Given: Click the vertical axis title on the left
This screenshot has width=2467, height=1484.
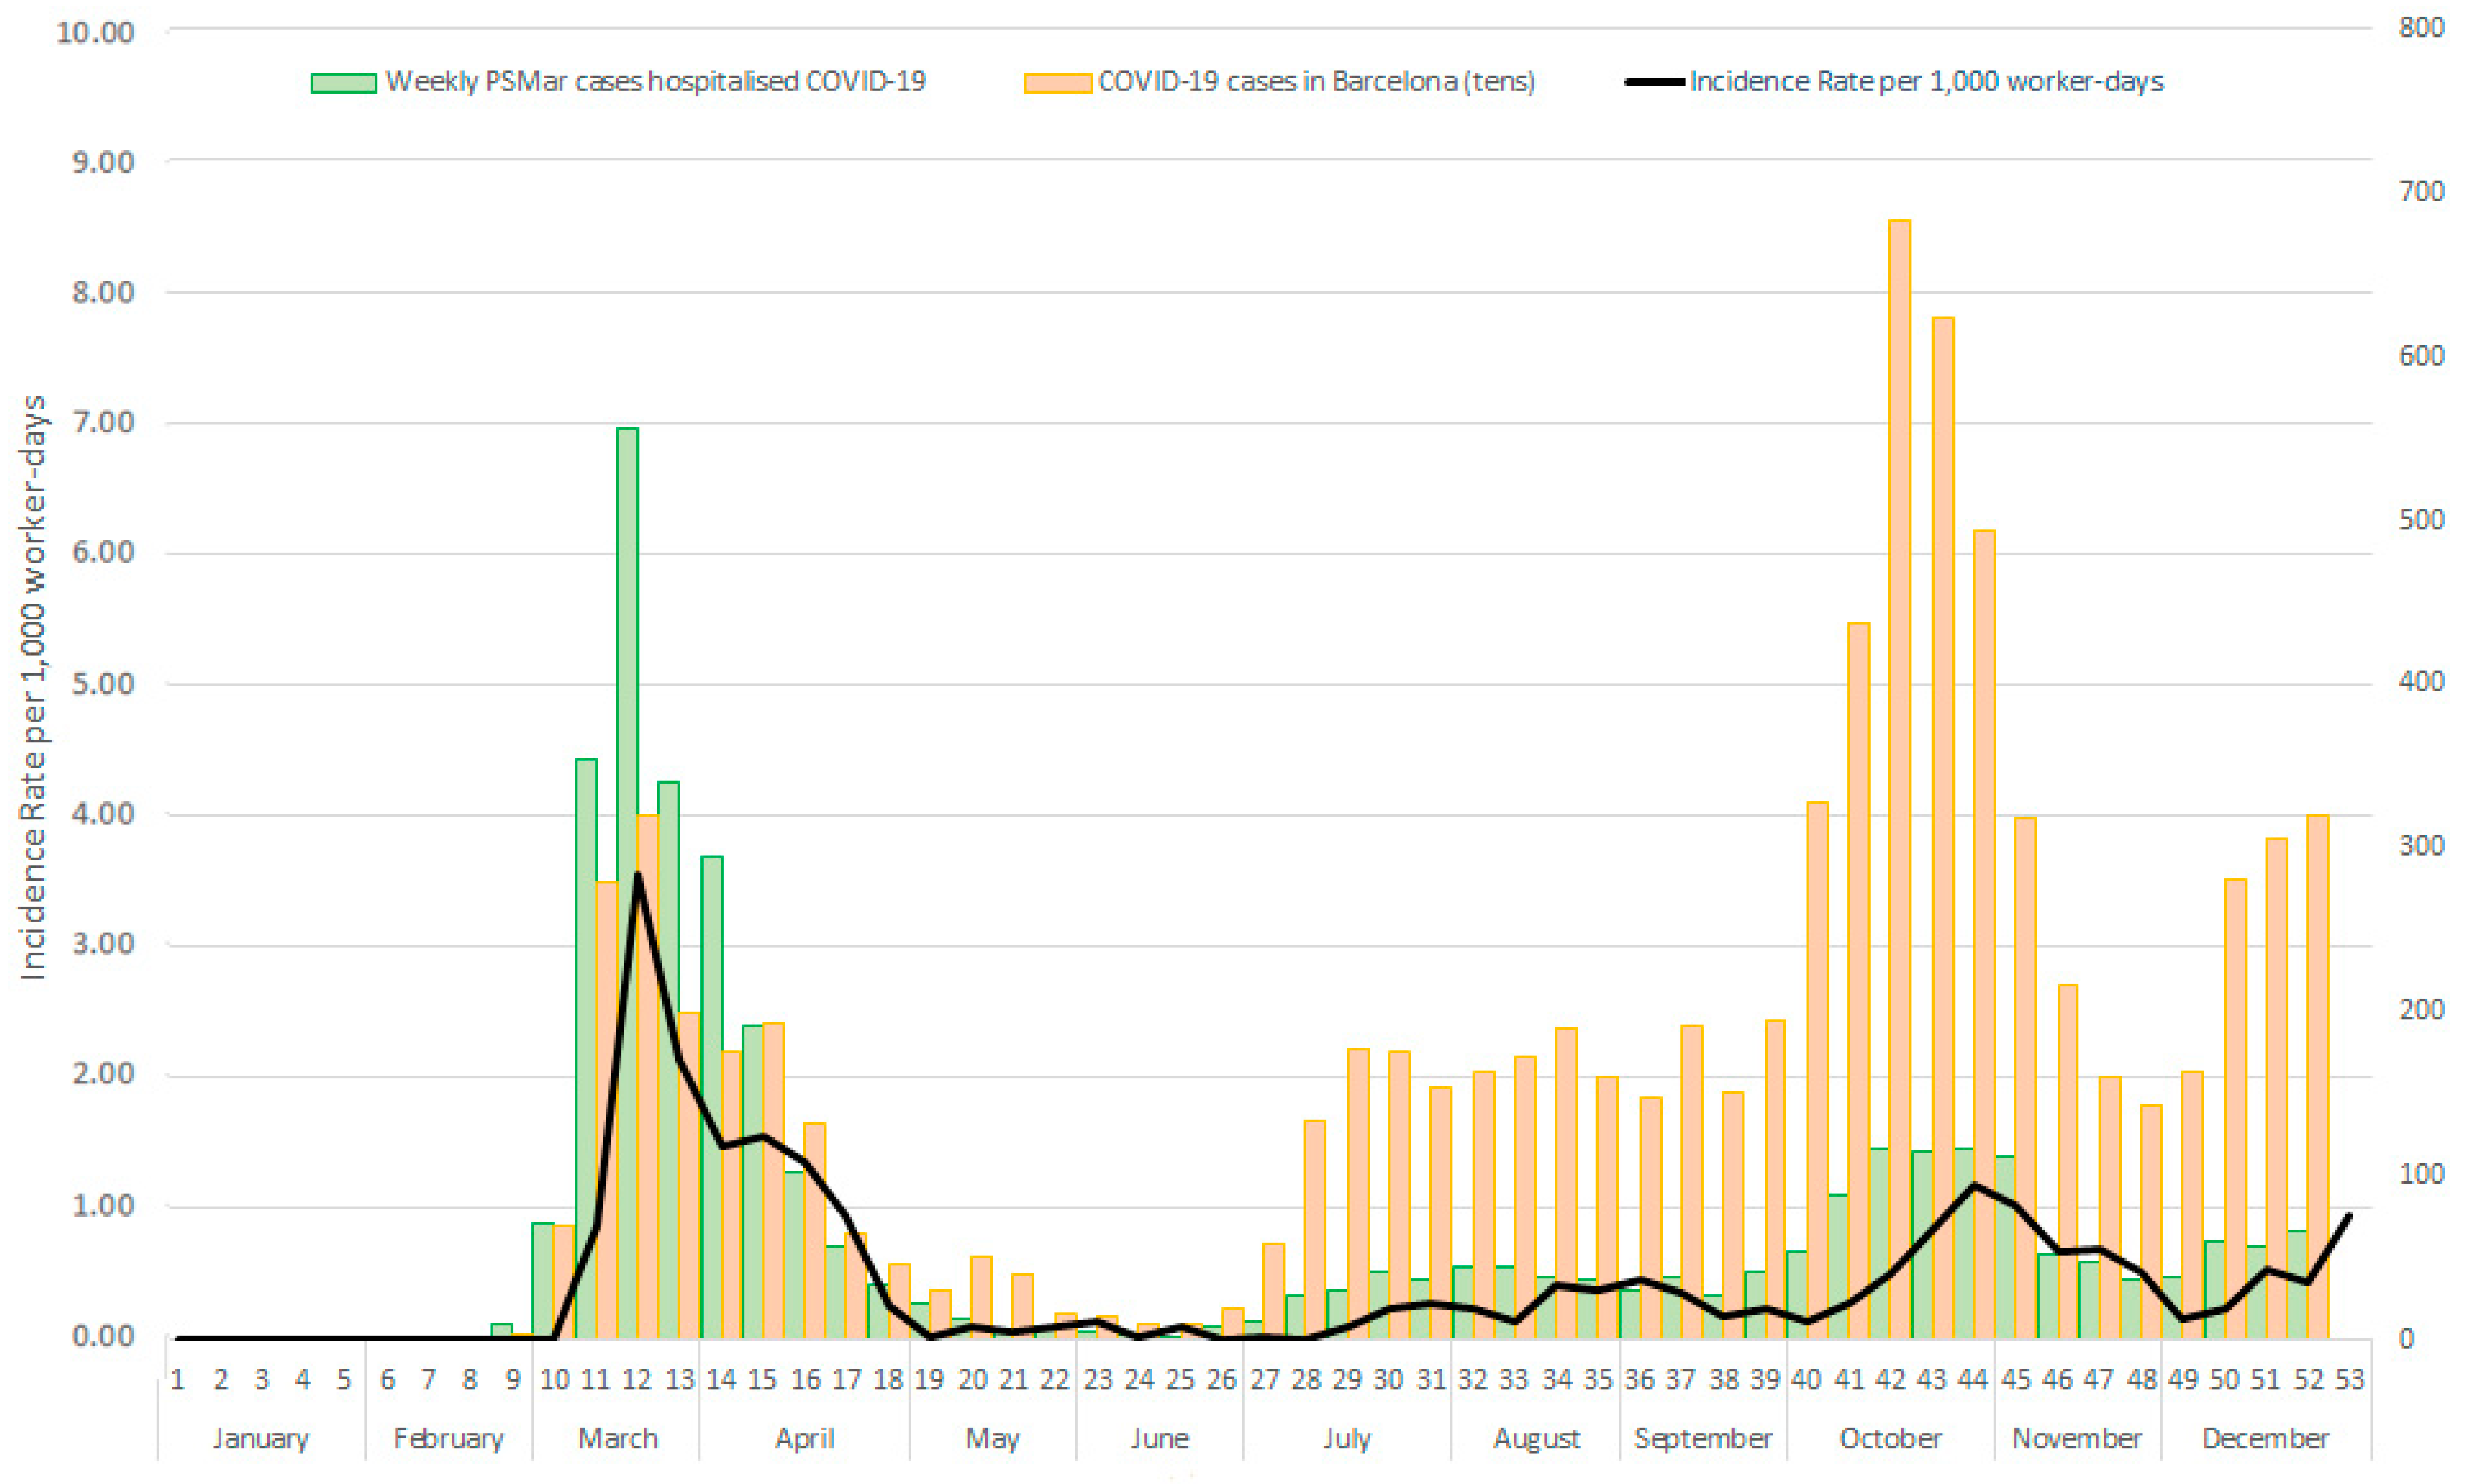Looking at the screenshot, I should pos(34,687).
